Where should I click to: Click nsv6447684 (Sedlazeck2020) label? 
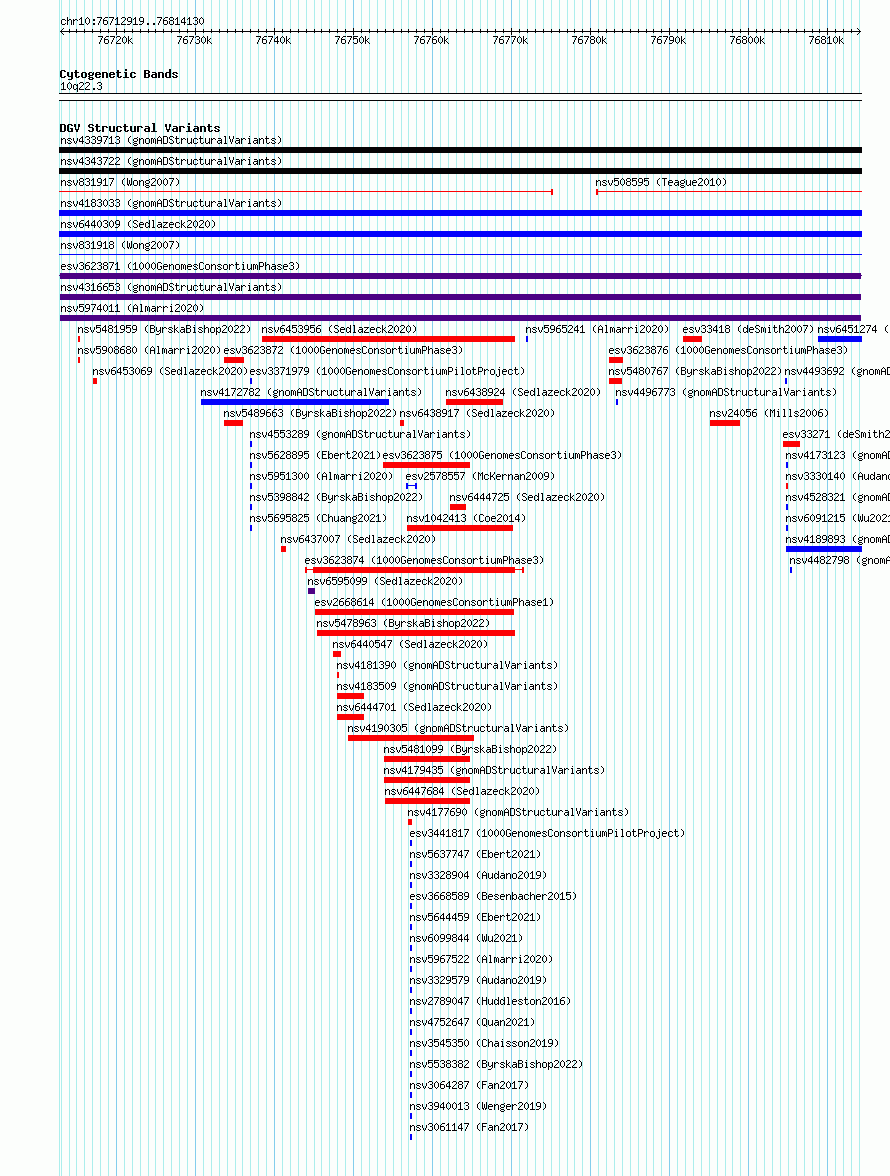(x=462, y=791)
